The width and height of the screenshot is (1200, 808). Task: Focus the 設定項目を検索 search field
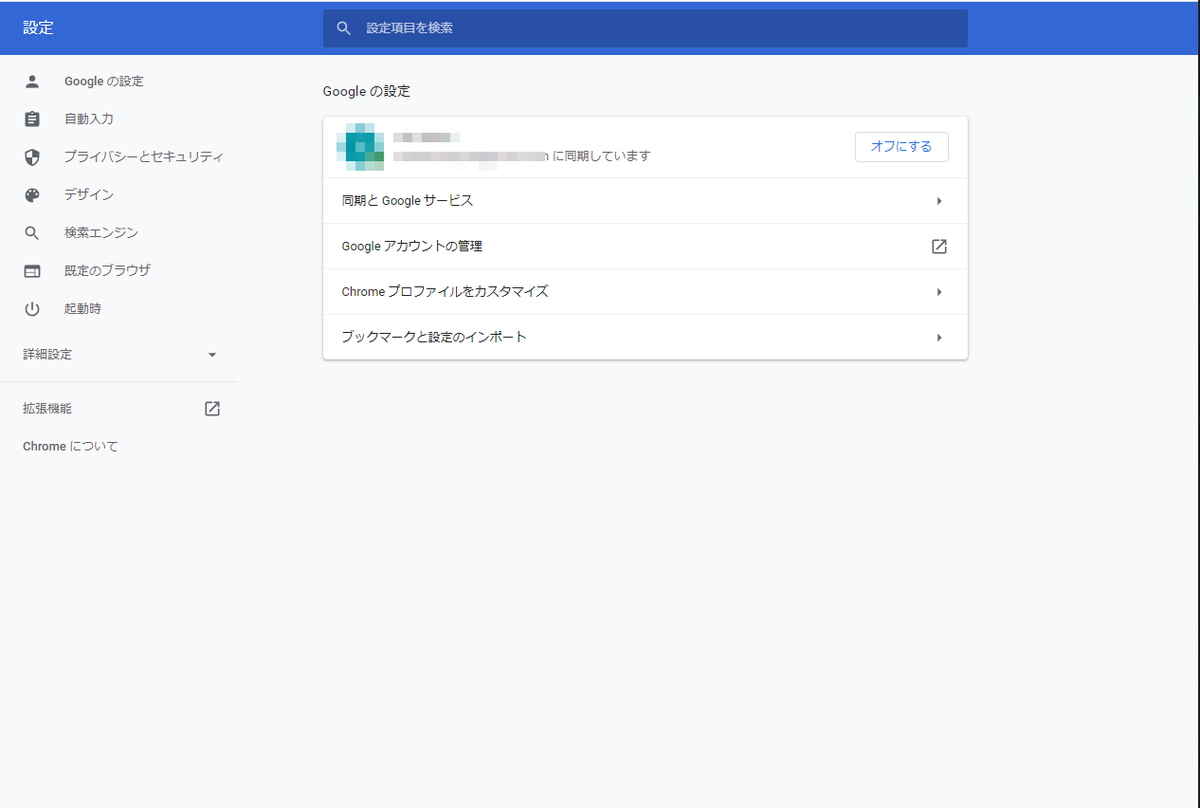(645, 28)
